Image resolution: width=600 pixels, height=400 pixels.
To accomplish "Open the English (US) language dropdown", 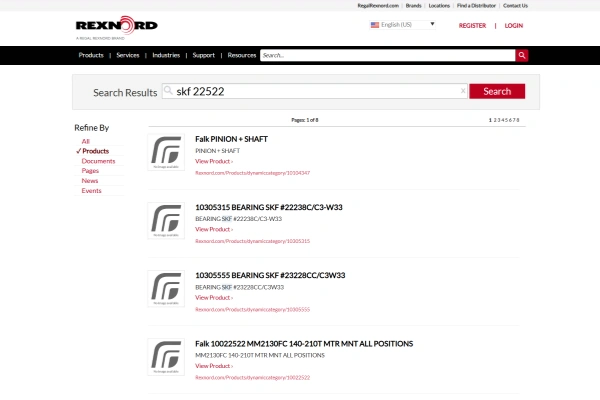I will click(x=403, y=25).
